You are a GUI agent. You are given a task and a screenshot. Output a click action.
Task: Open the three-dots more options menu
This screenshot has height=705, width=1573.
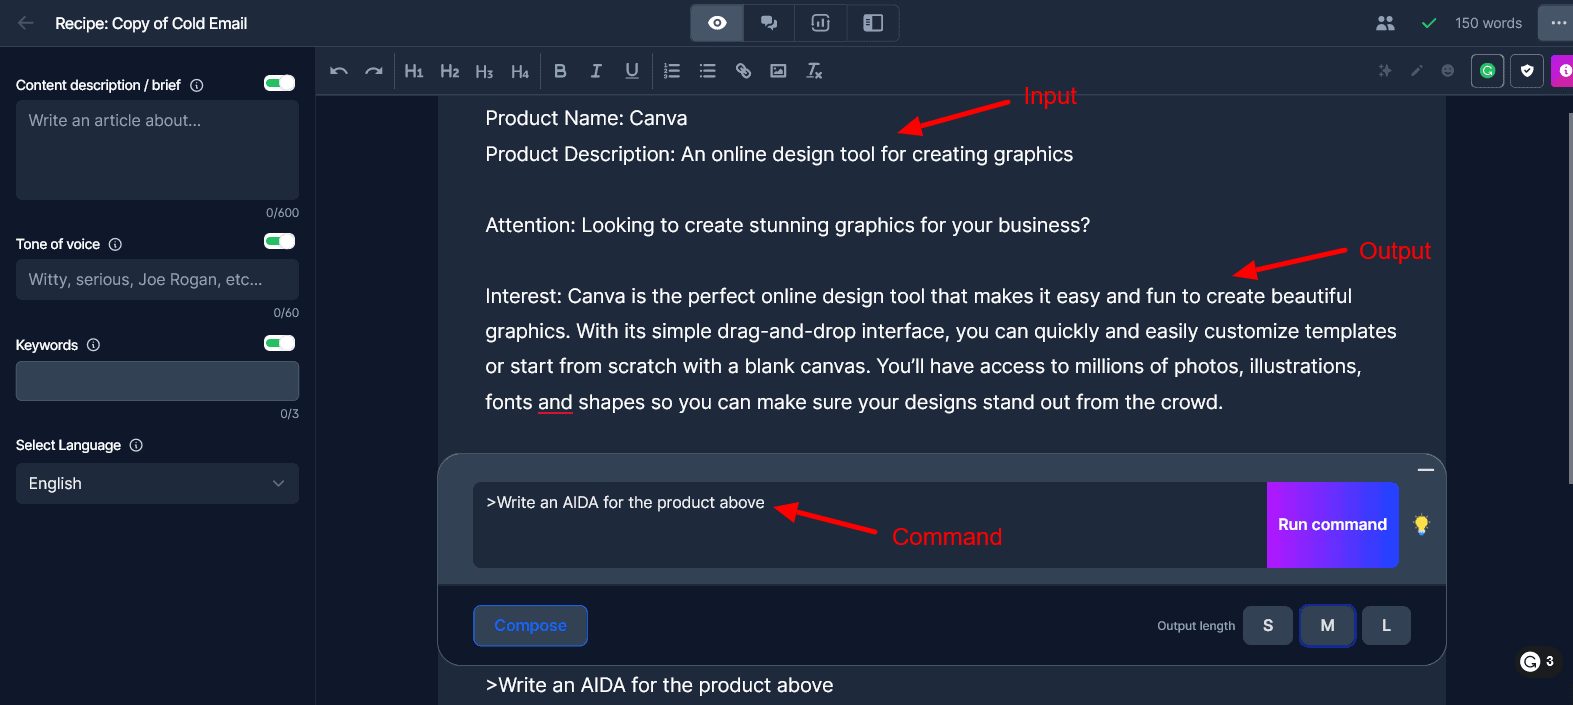point(1558,23)
